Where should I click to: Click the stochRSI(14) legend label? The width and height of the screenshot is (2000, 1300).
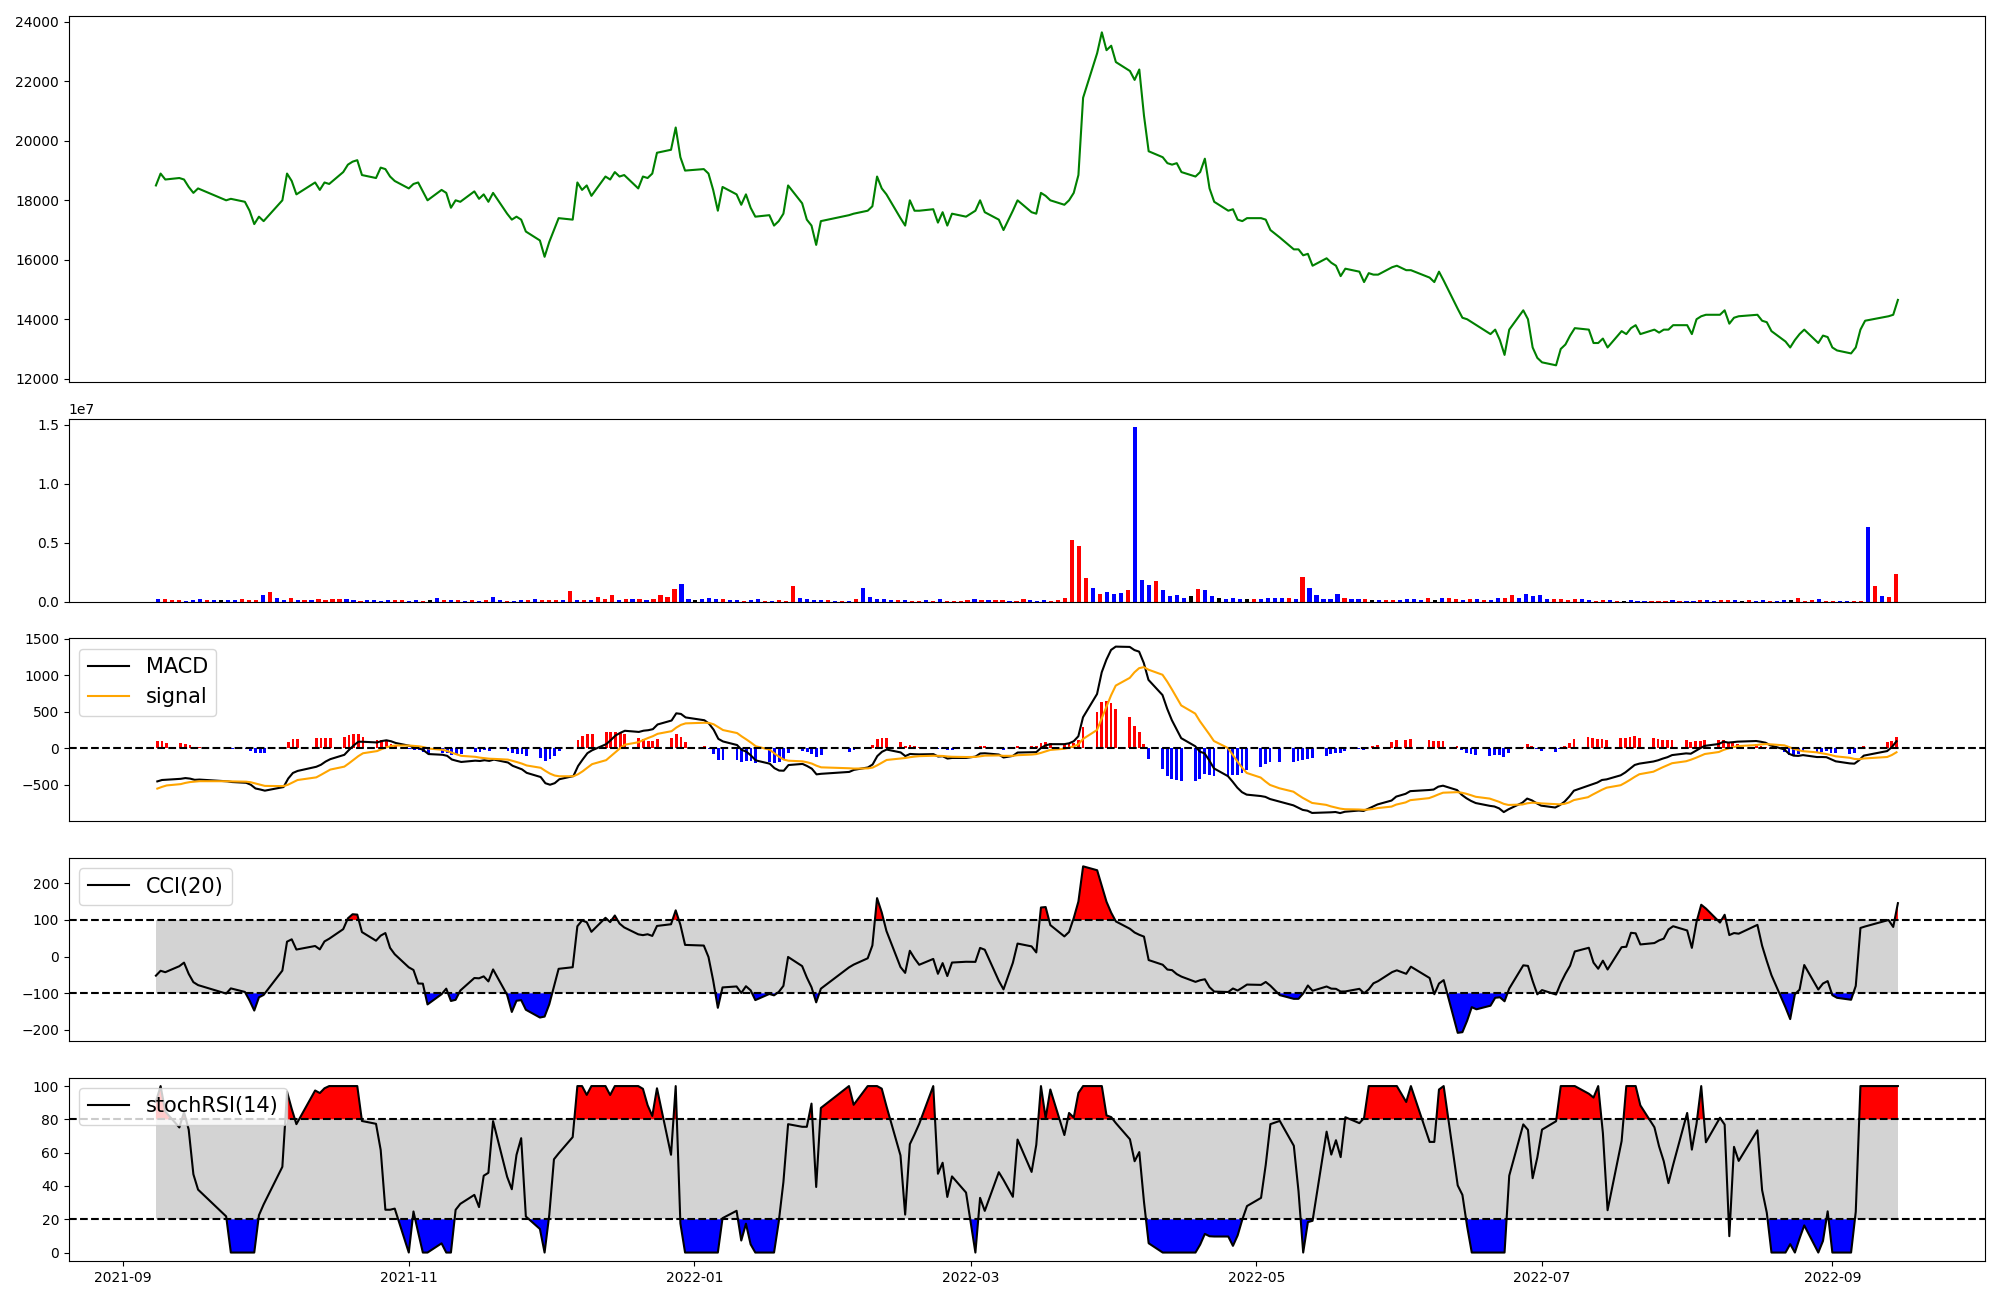(211, 1105)
